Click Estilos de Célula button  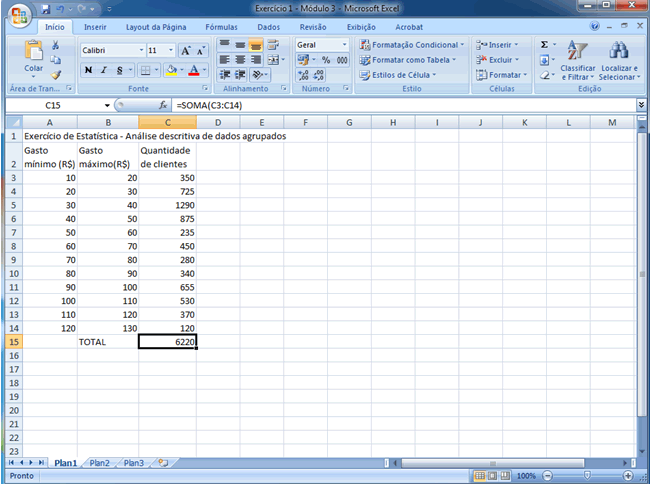tap(405, 75)
